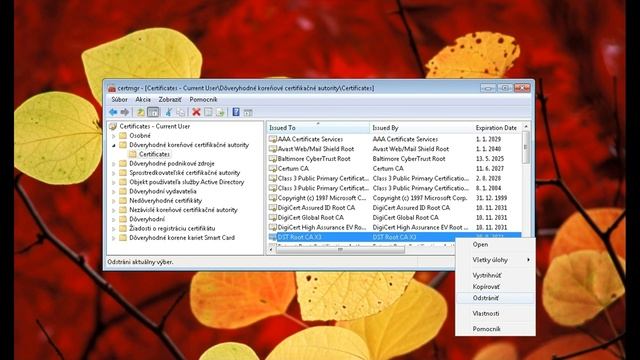
Task: Click the Certificates - Current User root icon
Action: pos(113,127)
